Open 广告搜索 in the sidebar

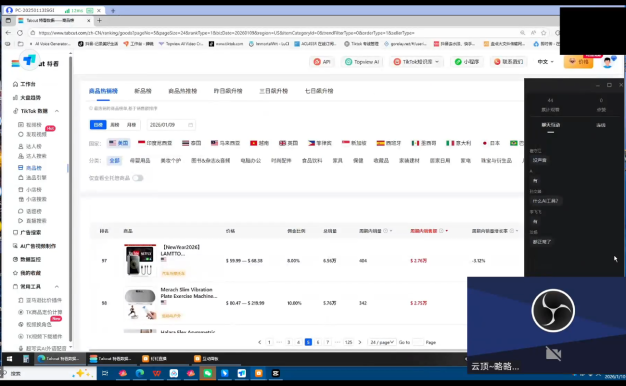click(27, 232)
